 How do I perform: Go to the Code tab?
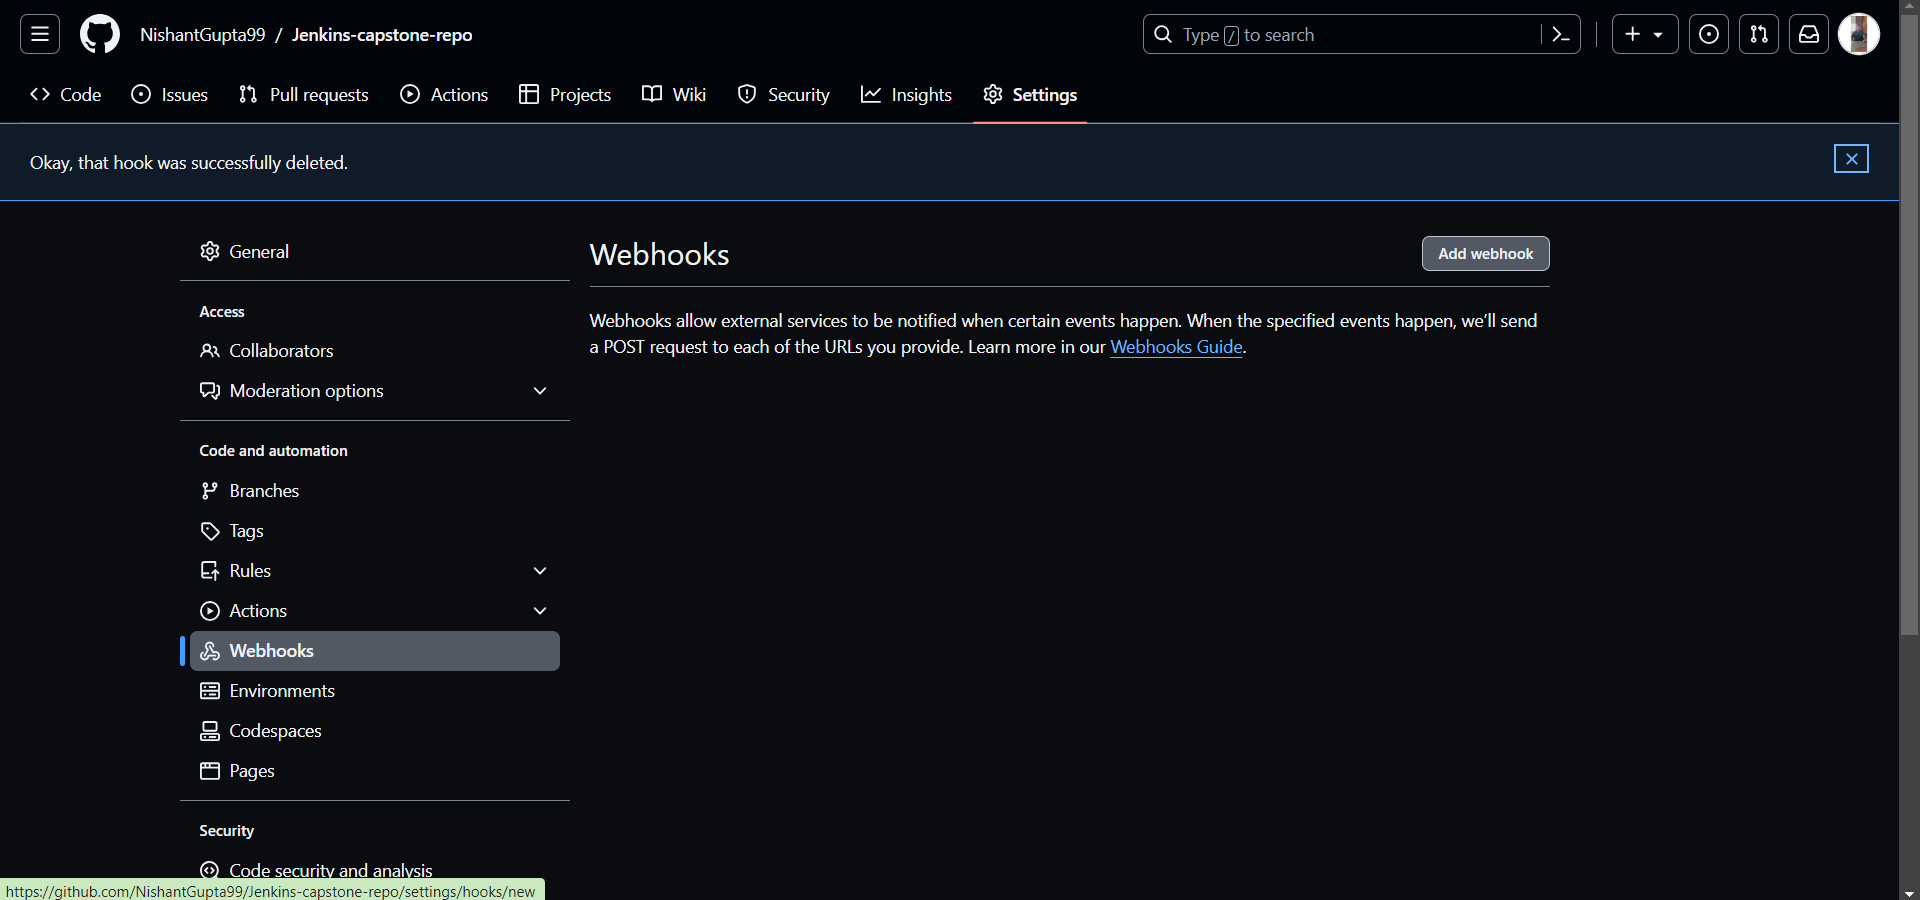tap(66, 95)
